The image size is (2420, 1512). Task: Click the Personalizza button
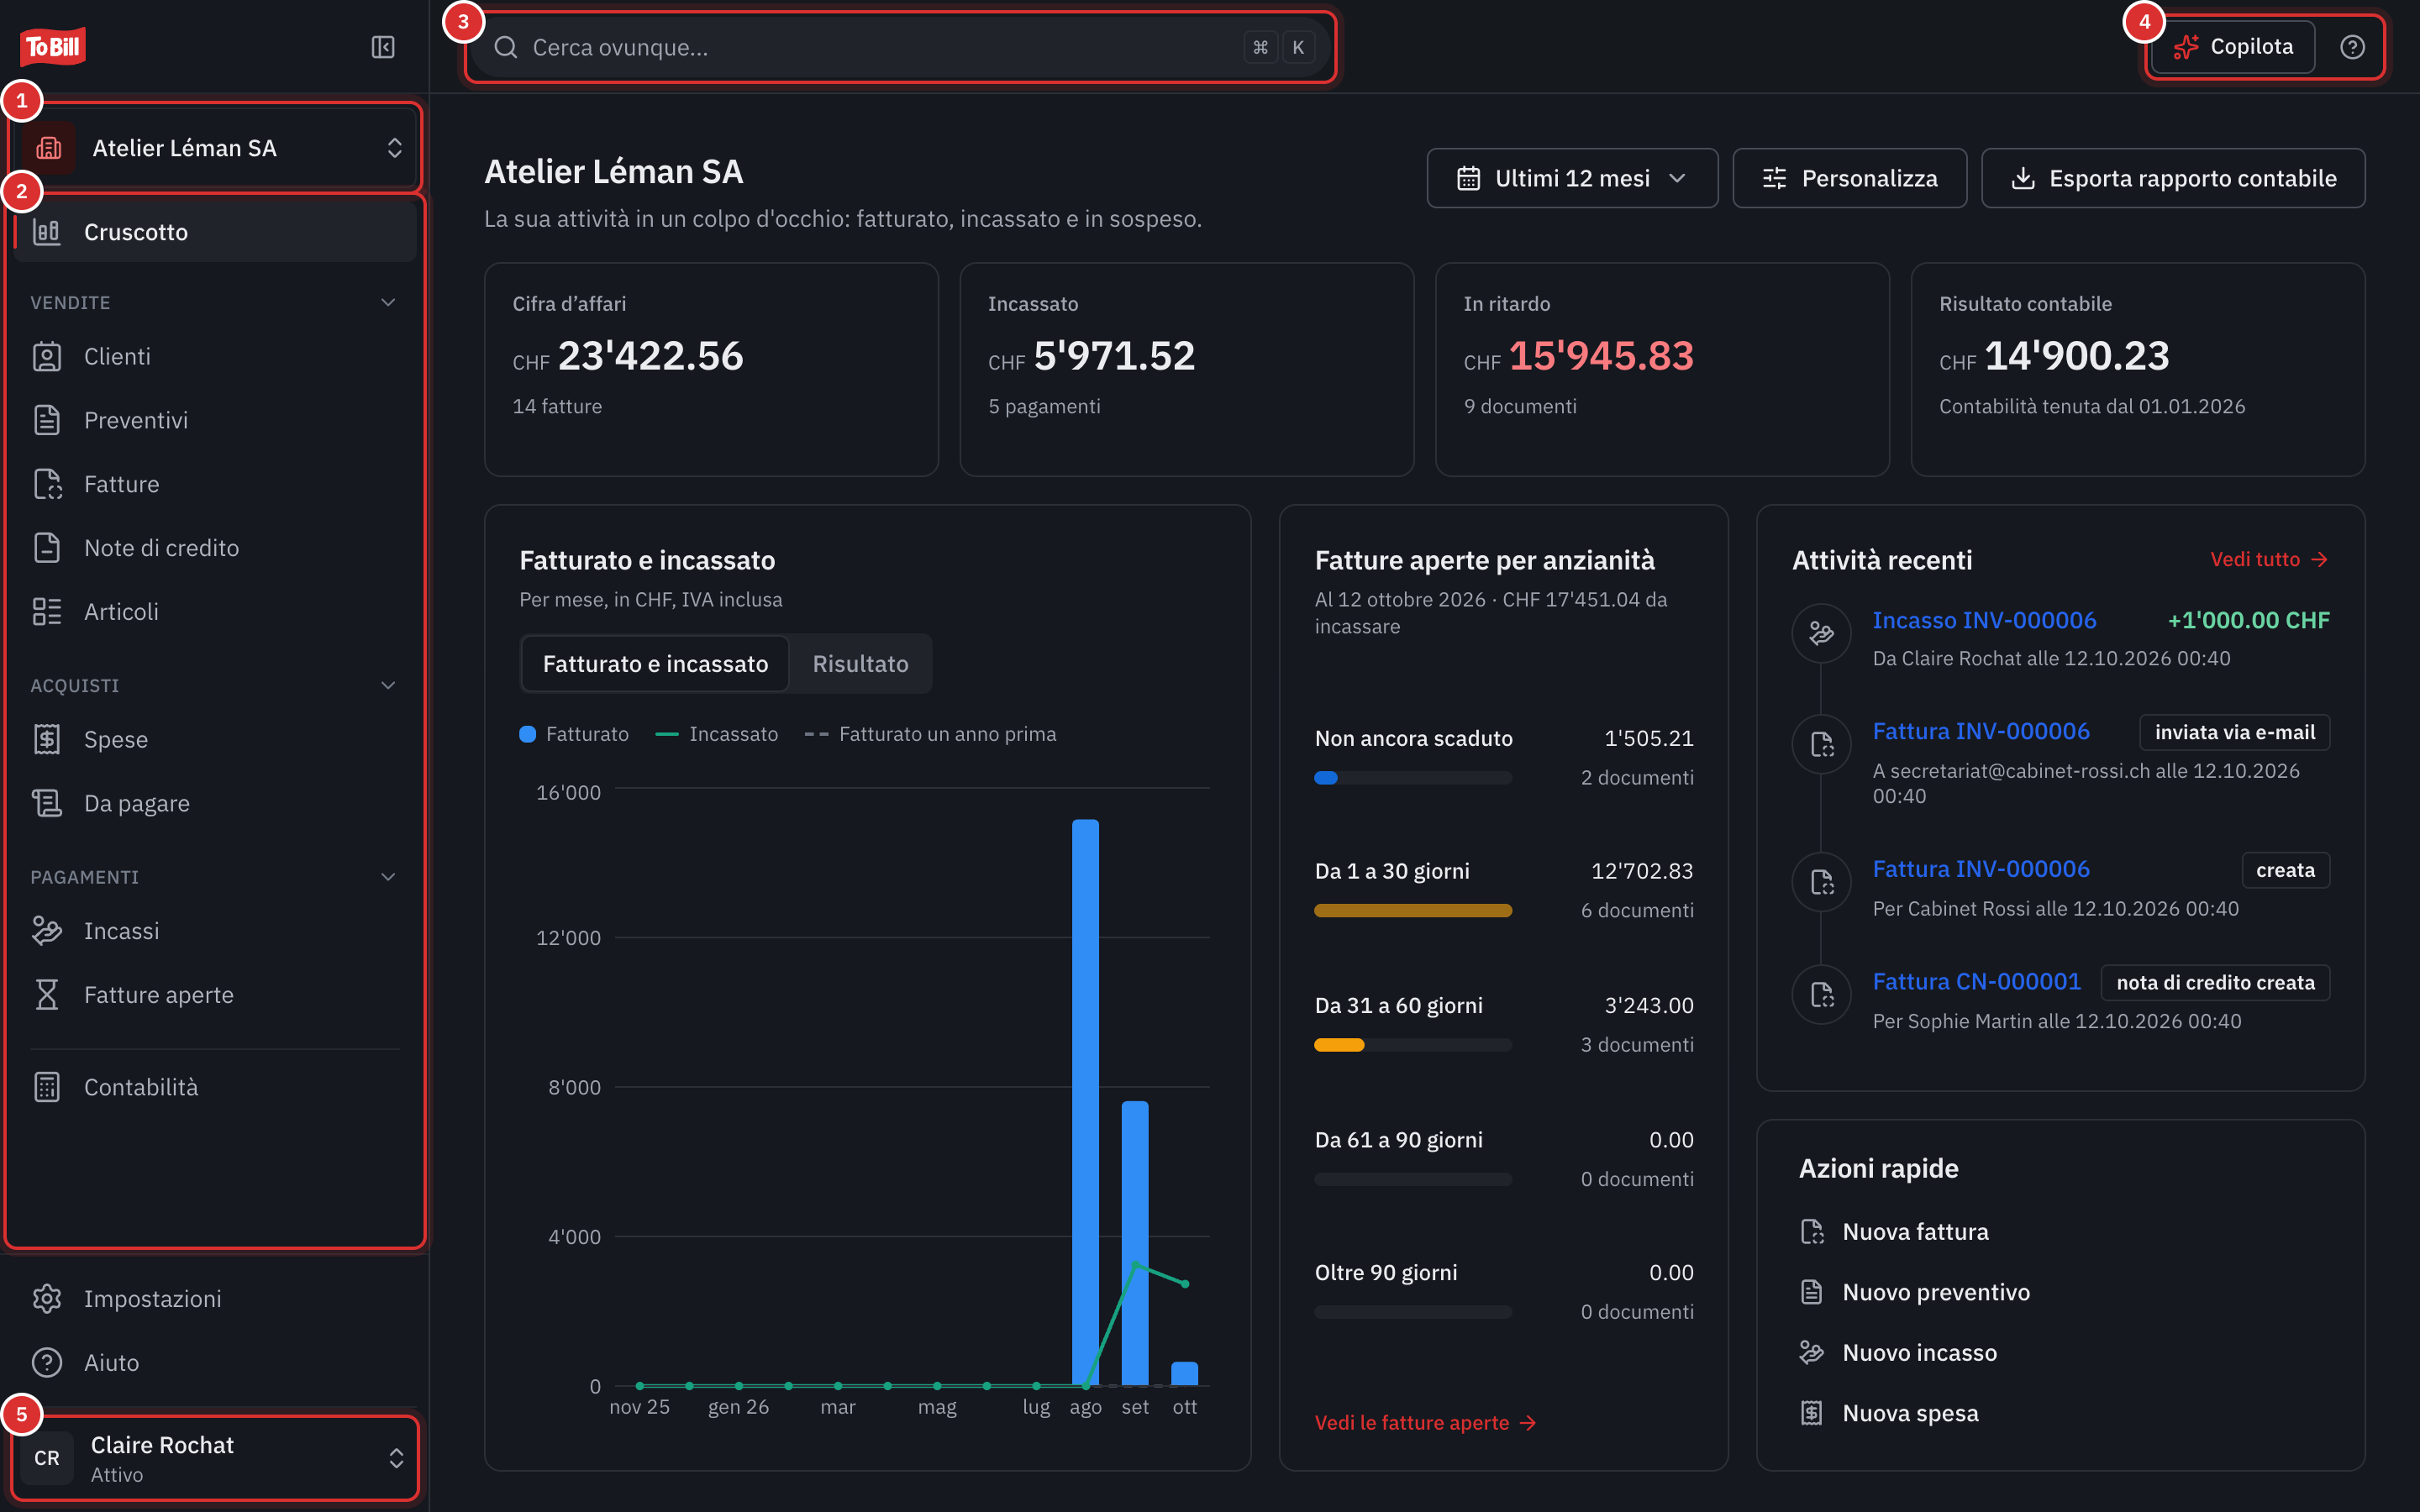1849,178
